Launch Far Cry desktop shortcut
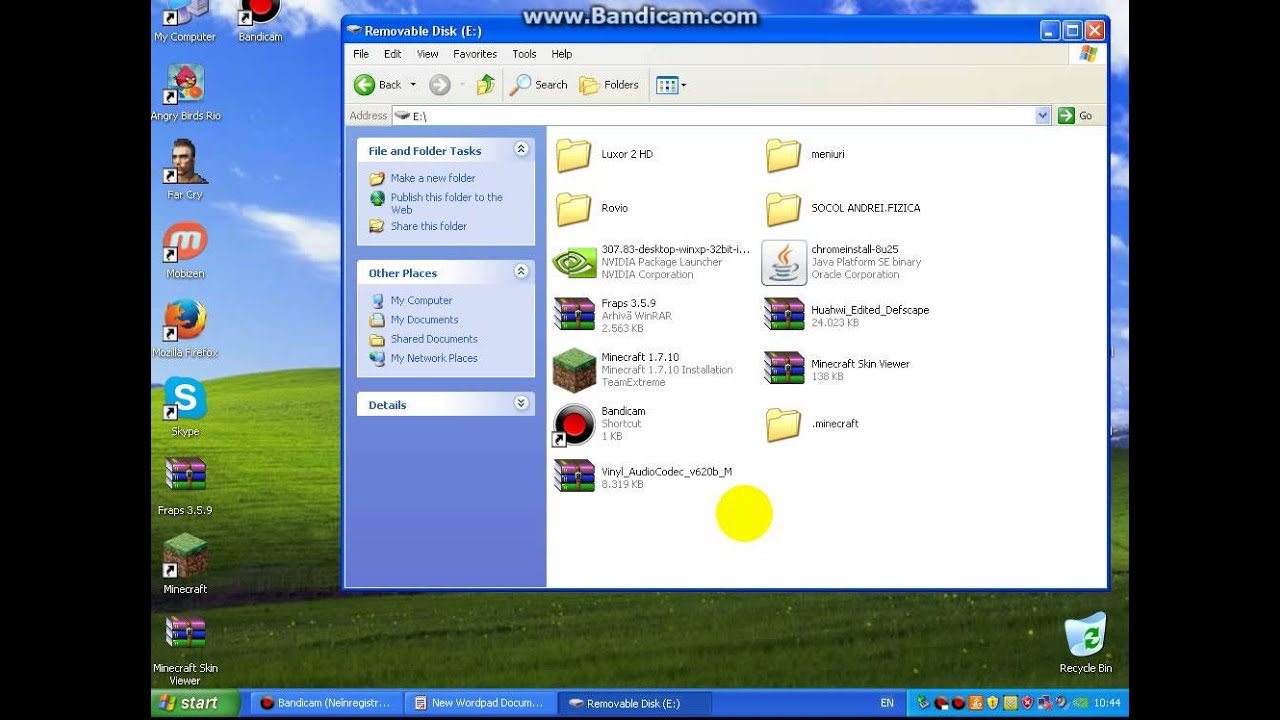 (185, 170)
